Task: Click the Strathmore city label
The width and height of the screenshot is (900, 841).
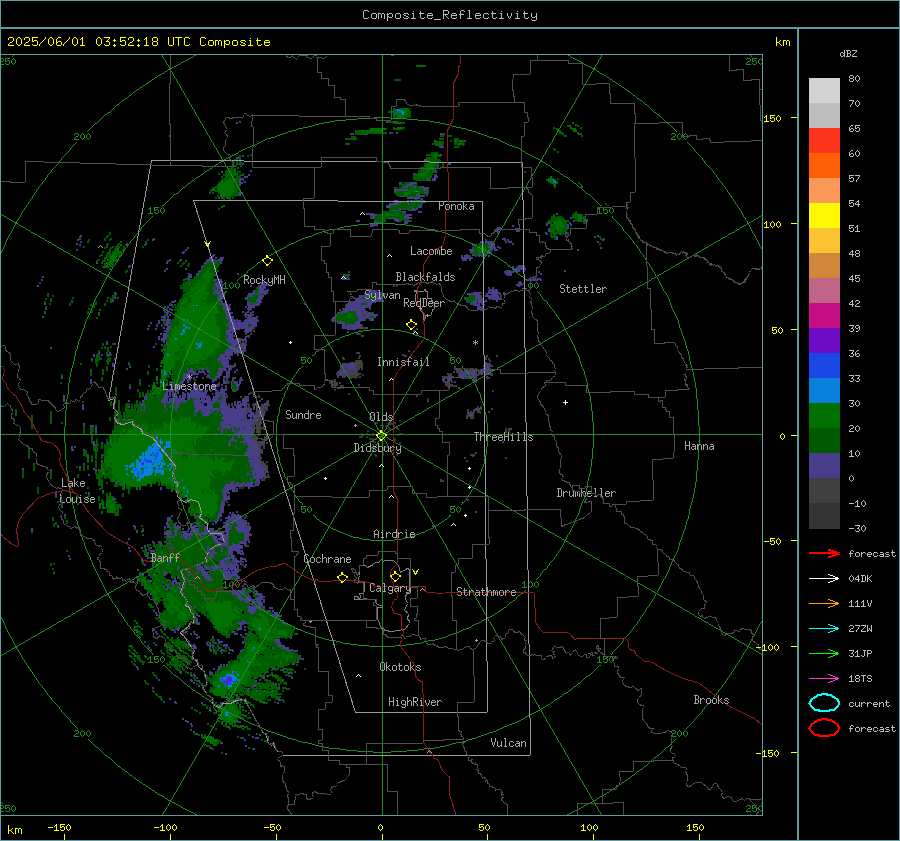Action: click(486, 592)
